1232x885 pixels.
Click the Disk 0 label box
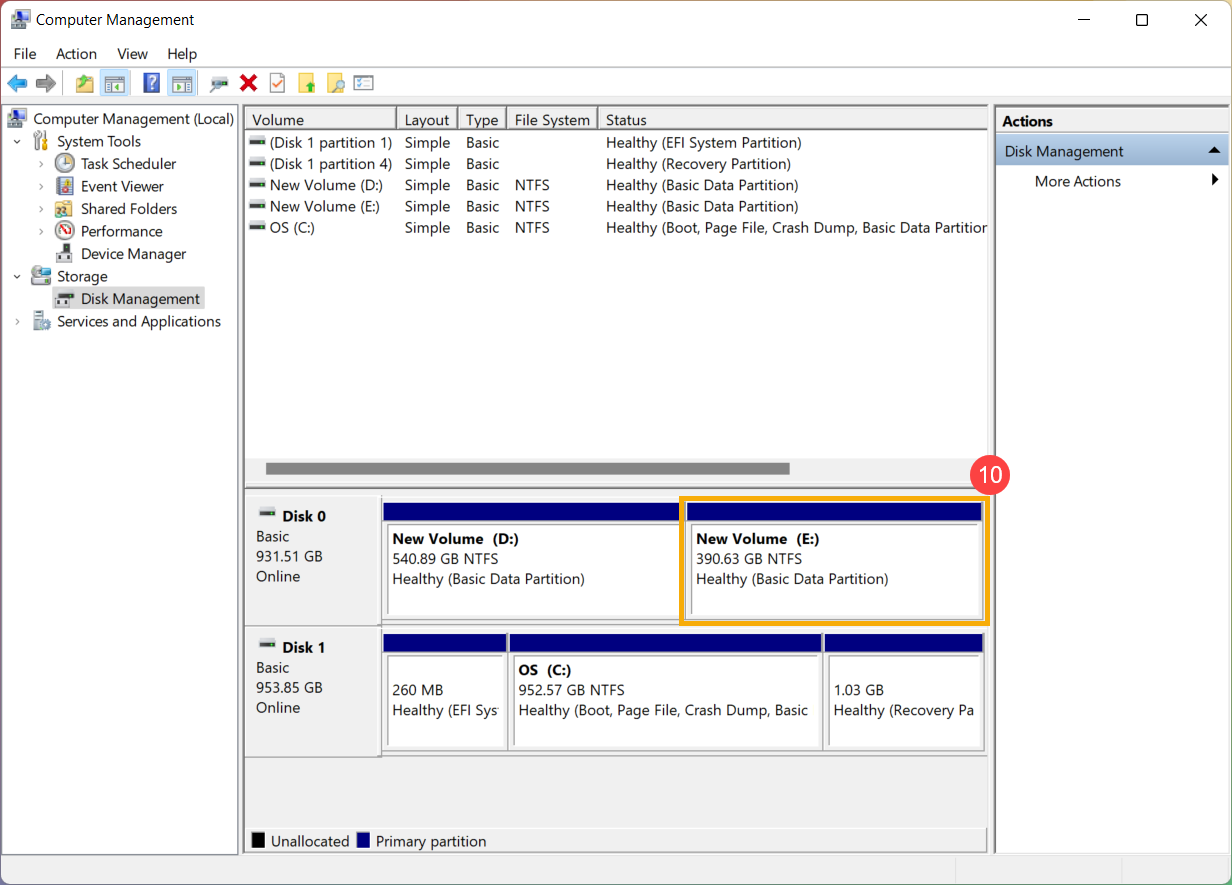(x=312, y=561)
